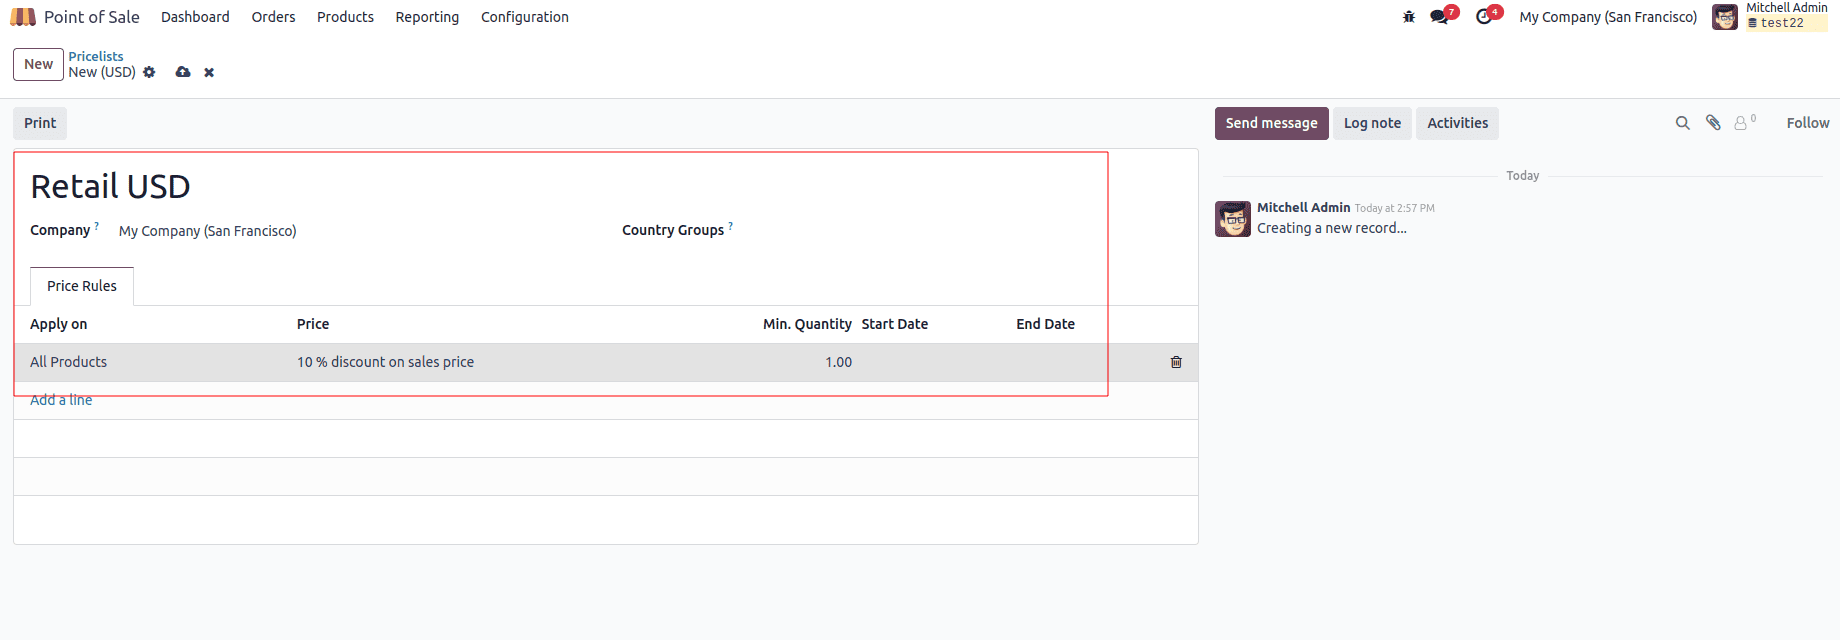Viewport: 1840px width, 640px height.
Task: Open the Reporting menu
Action: pos(427,17)
